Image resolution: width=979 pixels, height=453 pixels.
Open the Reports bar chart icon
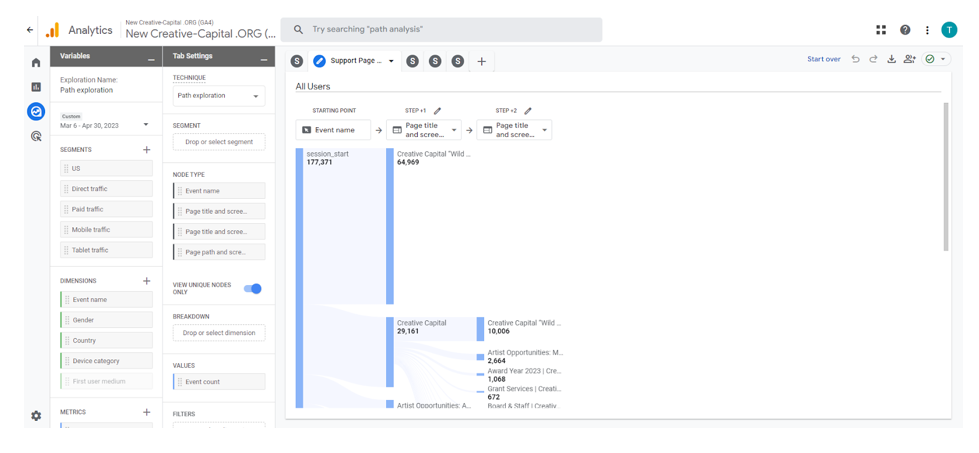[36, 87]
